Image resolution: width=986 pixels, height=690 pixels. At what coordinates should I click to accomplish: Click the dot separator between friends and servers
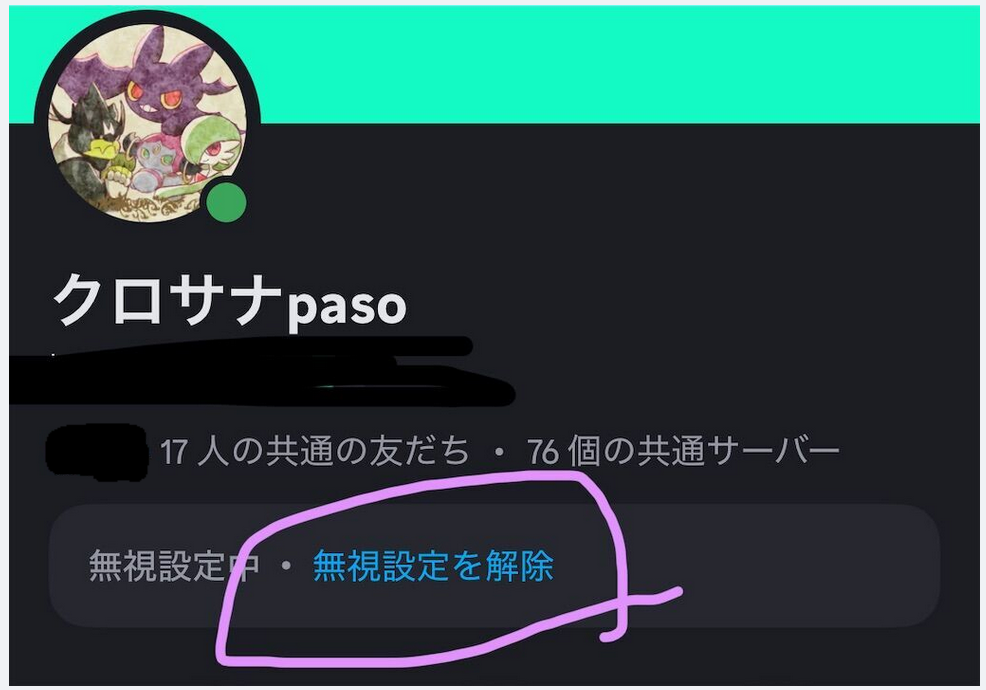point(499,452)
